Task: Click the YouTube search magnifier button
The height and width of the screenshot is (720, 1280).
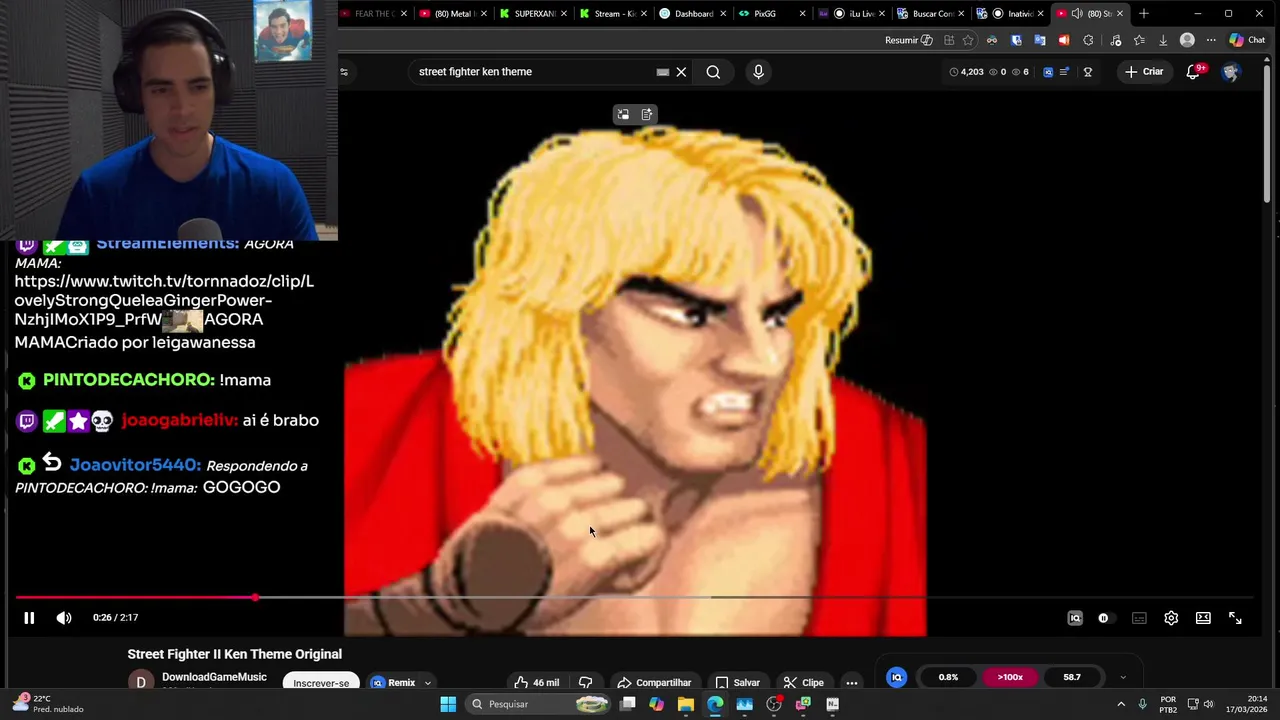Action: coord(713,72)
